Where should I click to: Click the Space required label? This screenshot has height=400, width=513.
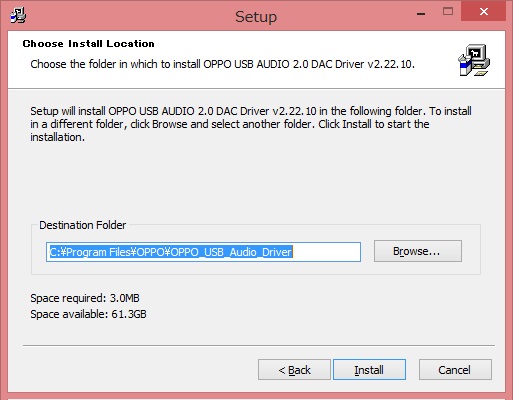[85, 298]
